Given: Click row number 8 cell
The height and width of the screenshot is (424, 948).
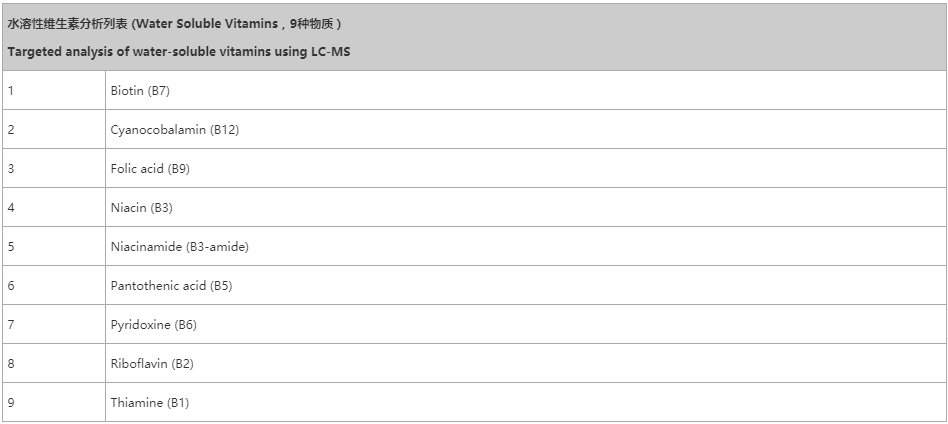Looking at the screenshot, I should [53, 364].
